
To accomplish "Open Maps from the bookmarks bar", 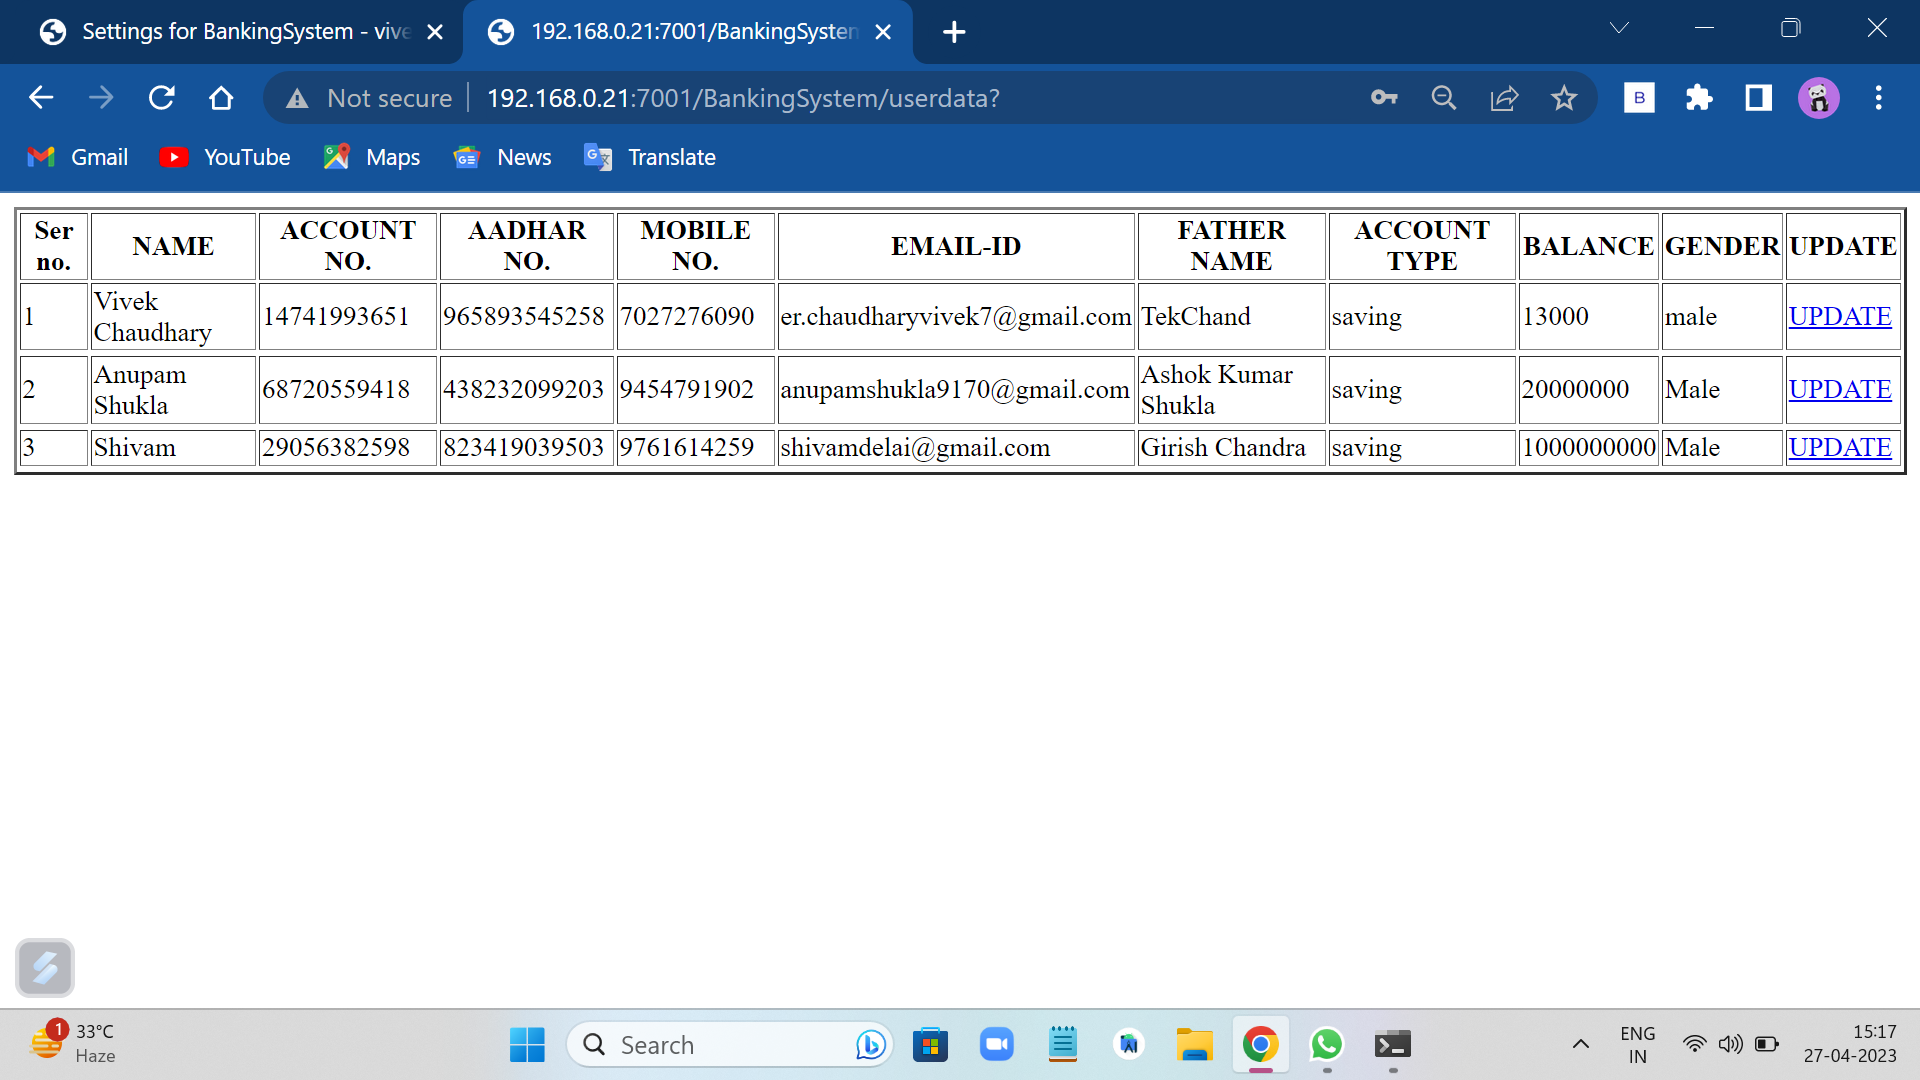I will [x=371, y=157].
